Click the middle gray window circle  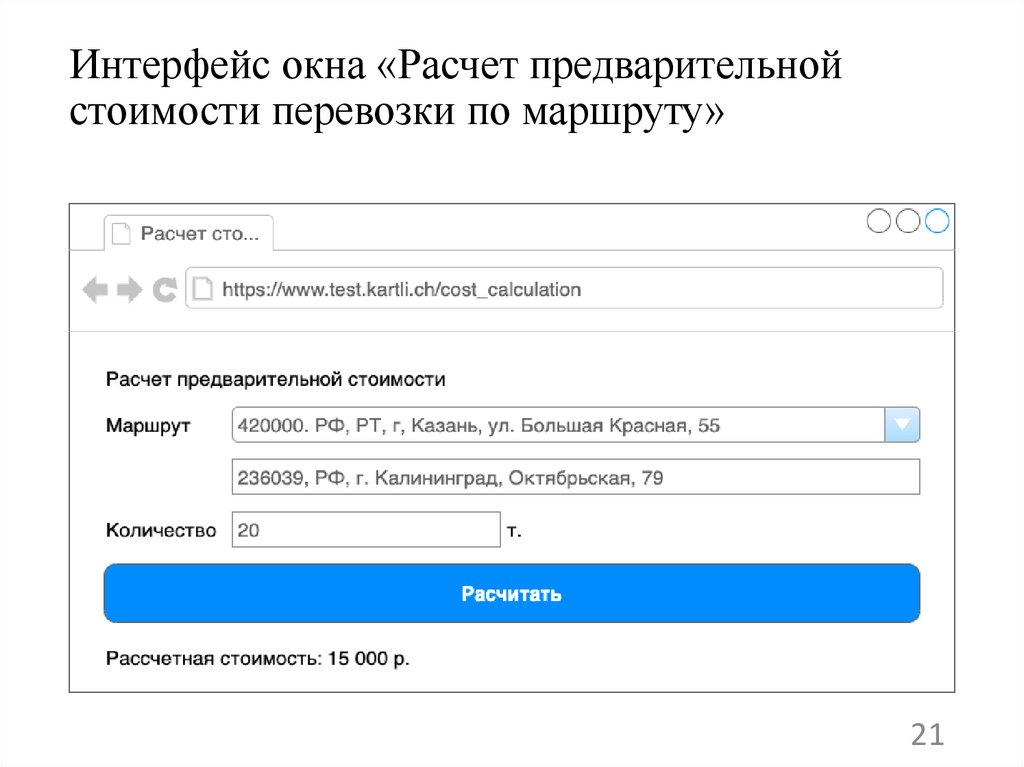[x=909, y=222]
